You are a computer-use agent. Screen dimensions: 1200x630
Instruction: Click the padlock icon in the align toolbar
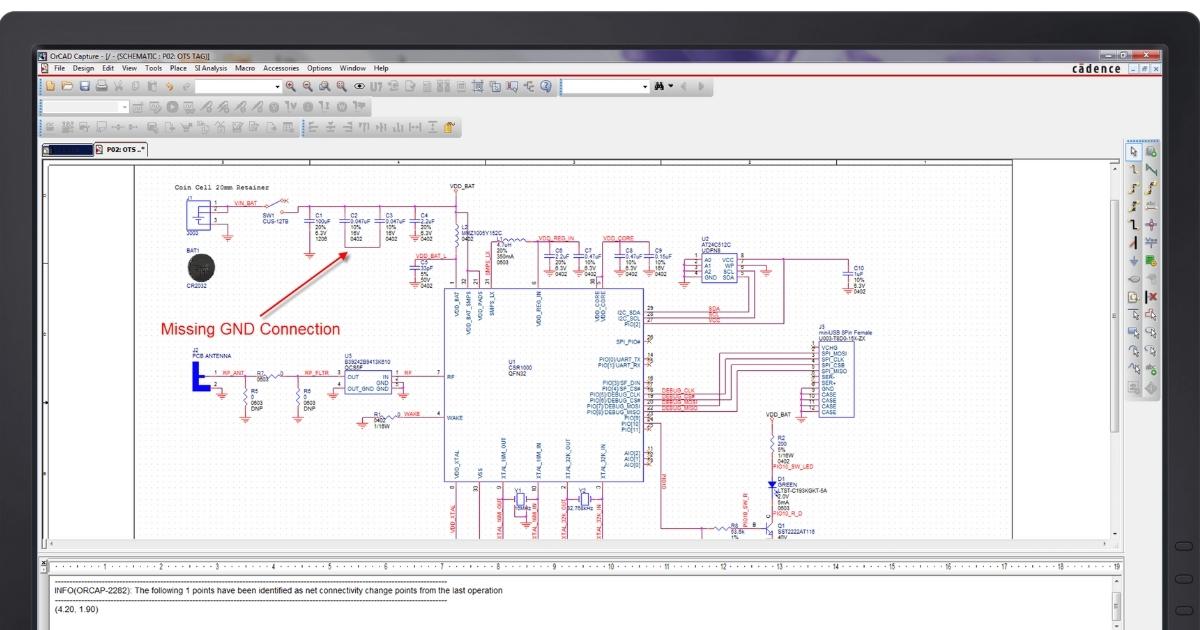point(449,127)
